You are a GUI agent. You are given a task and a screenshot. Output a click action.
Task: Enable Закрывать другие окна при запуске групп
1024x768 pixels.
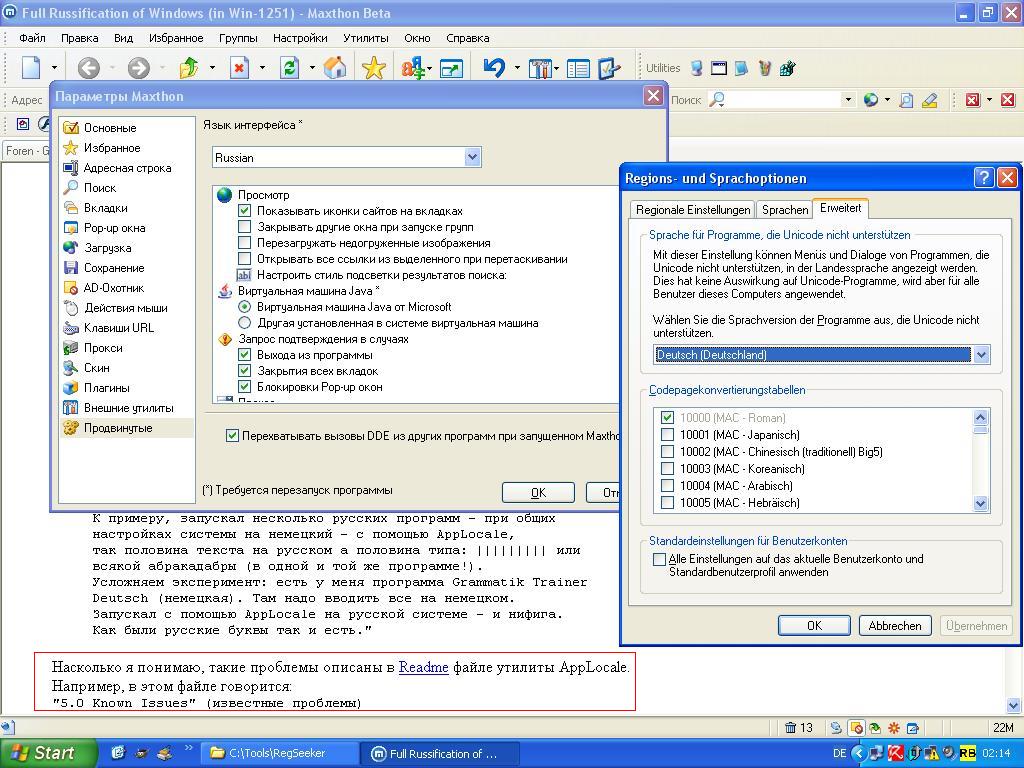pos(244,227)
